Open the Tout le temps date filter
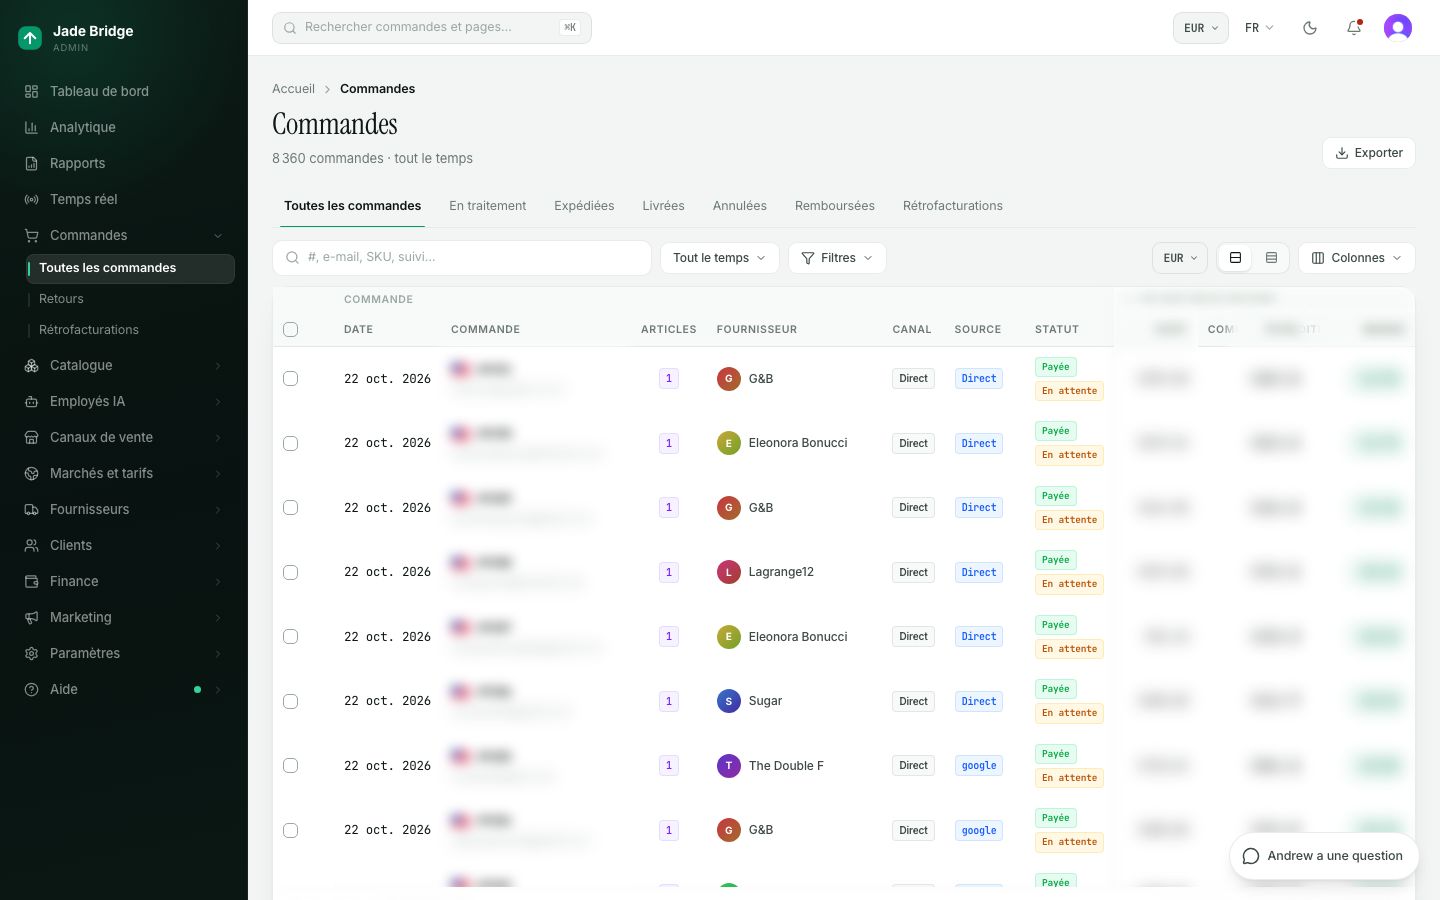Viewport: 1440px width, 900px height. pyautogui.click(x=719, y=258)
